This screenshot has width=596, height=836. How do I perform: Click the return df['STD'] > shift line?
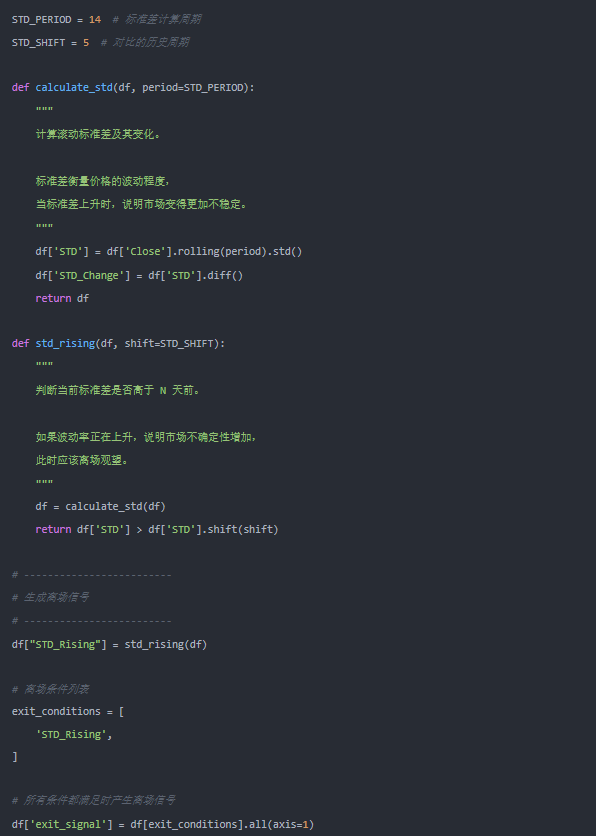click(x=157, y=529)
